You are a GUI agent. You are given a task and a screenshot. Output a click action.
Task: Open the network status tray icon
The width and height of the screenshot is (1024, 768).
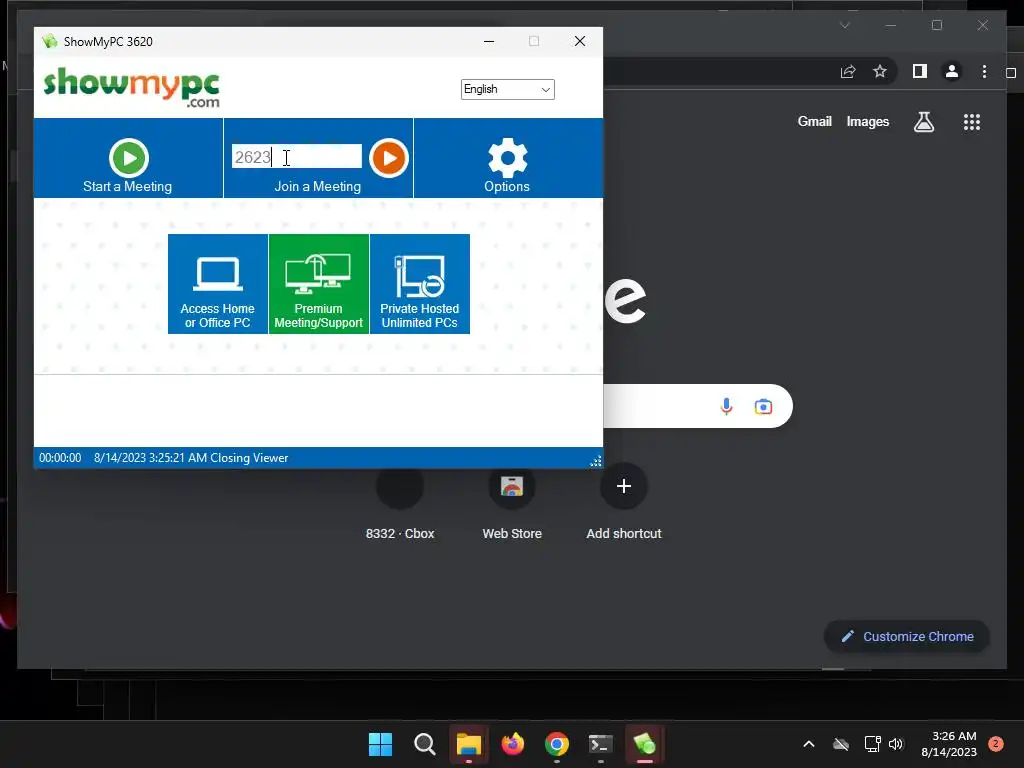point(872,744)
